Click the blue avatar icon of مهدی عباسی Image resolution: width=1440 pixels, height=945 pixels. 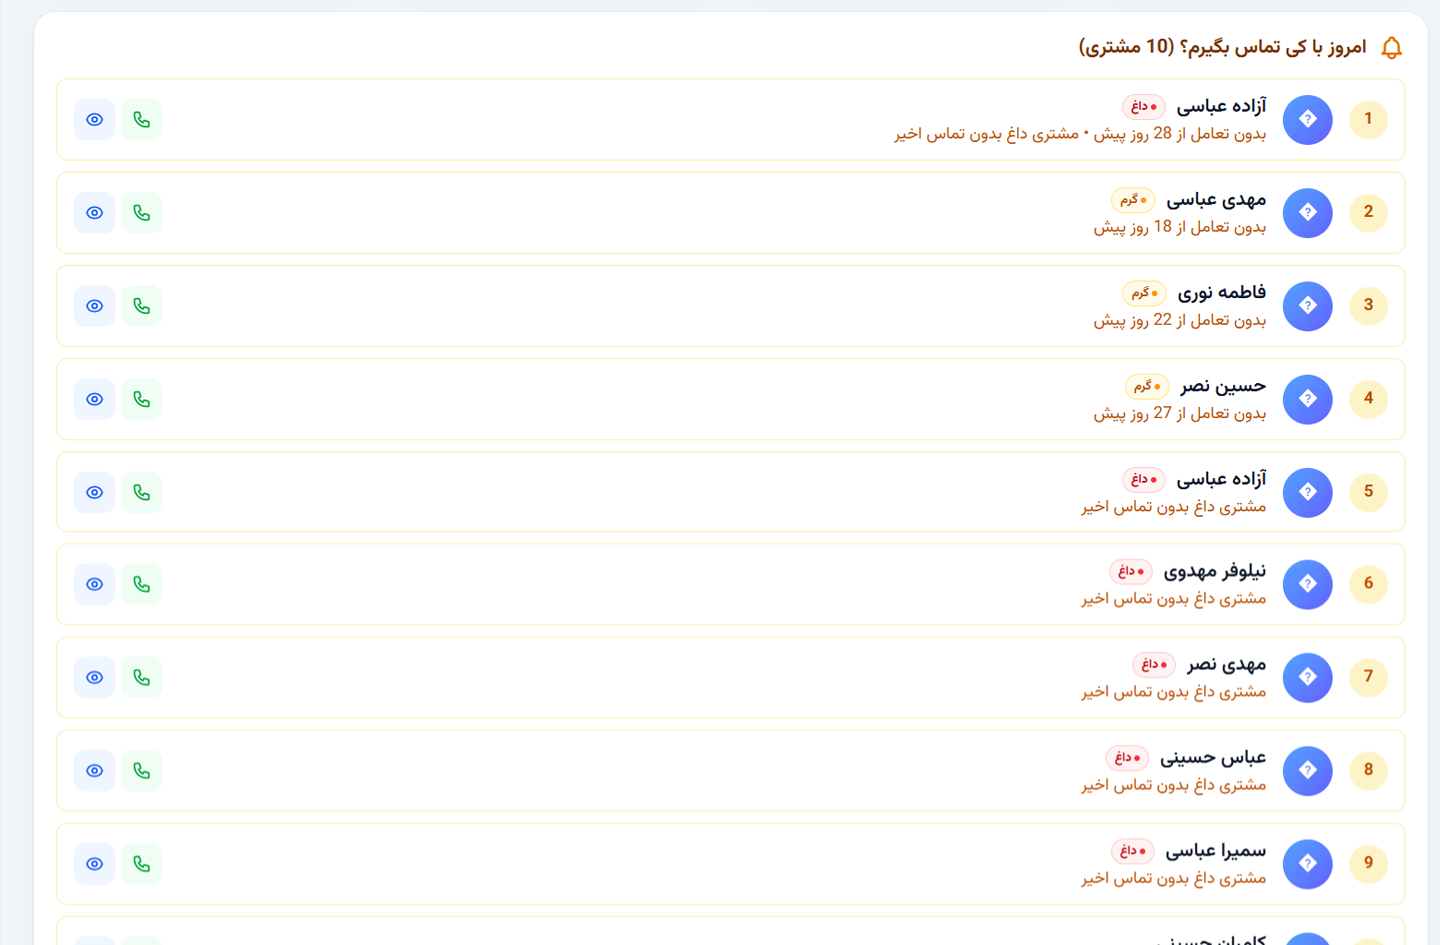point(1308,213)
